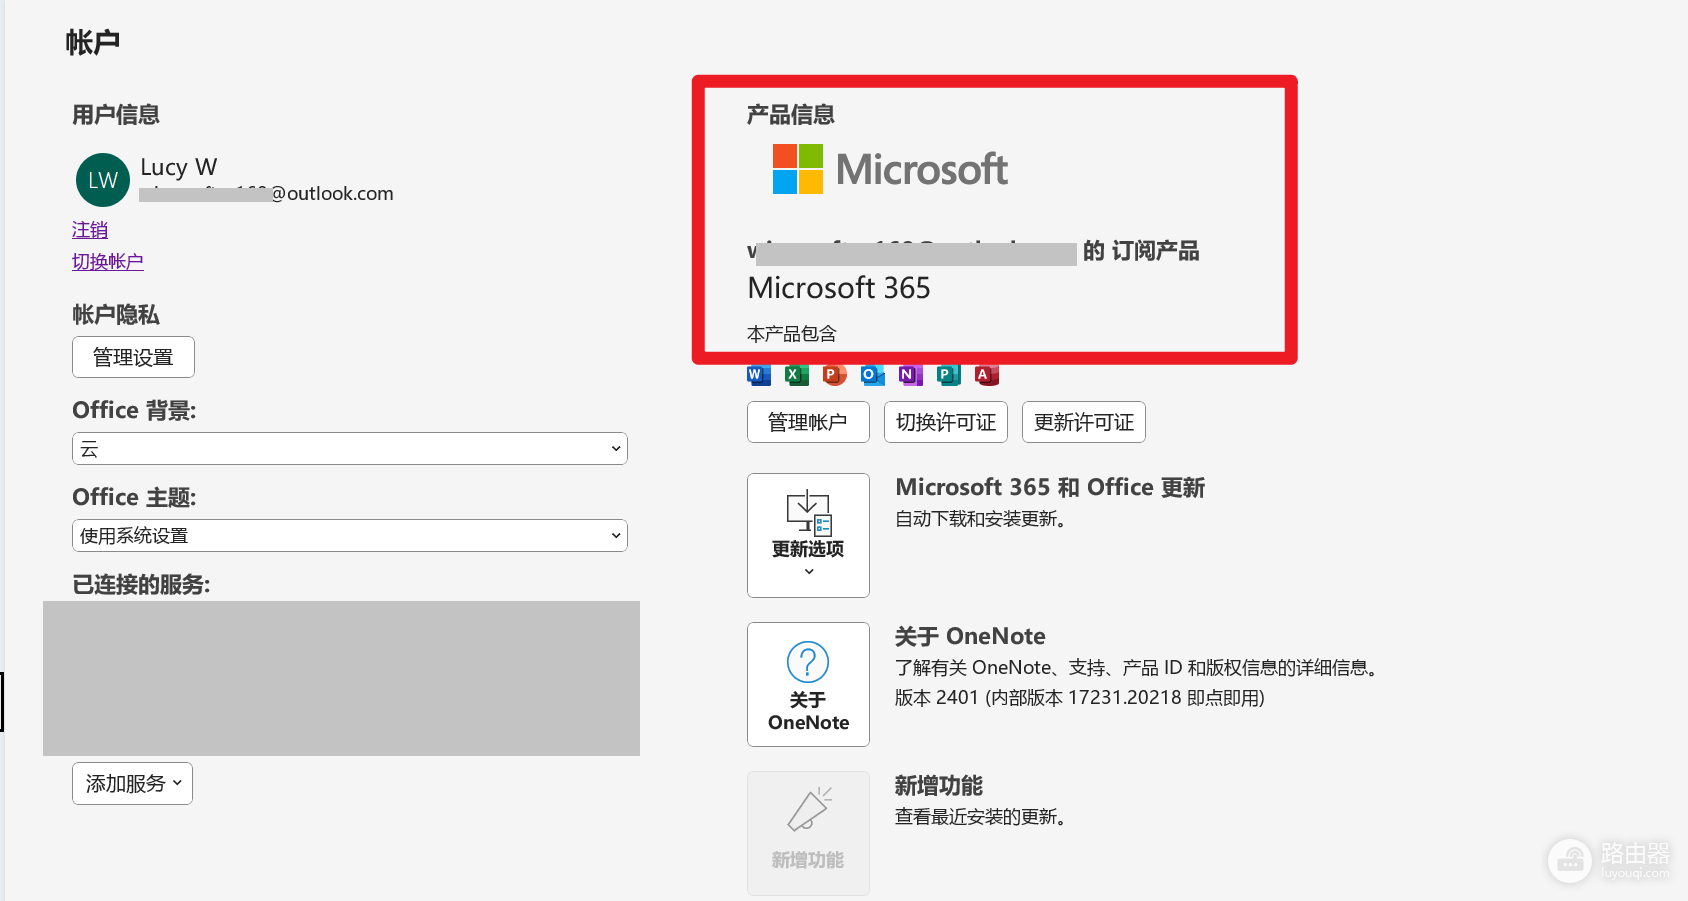Image resolution: width=1688 pixels, height=901 pixels.
Task: Click the 本产品包含 label
Action: (792, 334)
